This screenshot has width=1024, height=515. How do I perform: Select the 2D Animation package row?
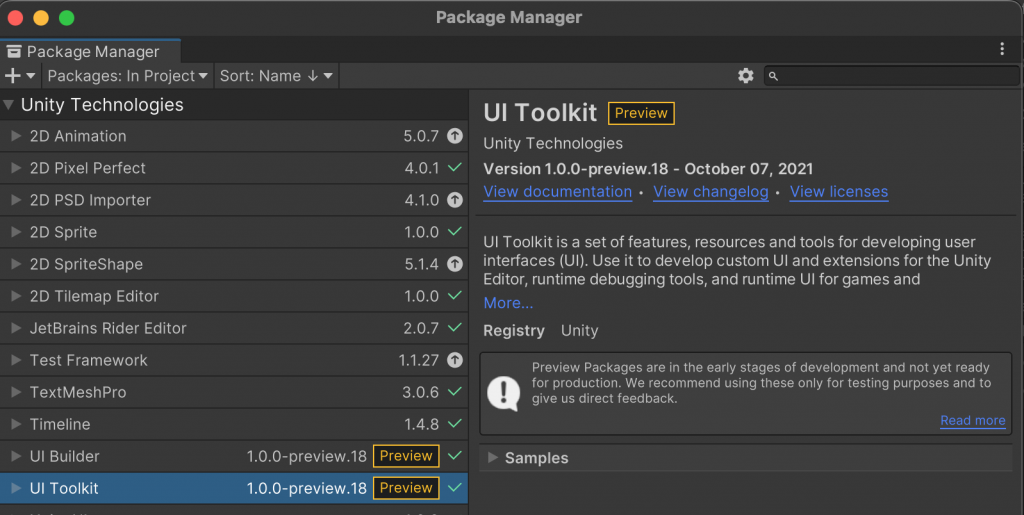tap(234, 136)
